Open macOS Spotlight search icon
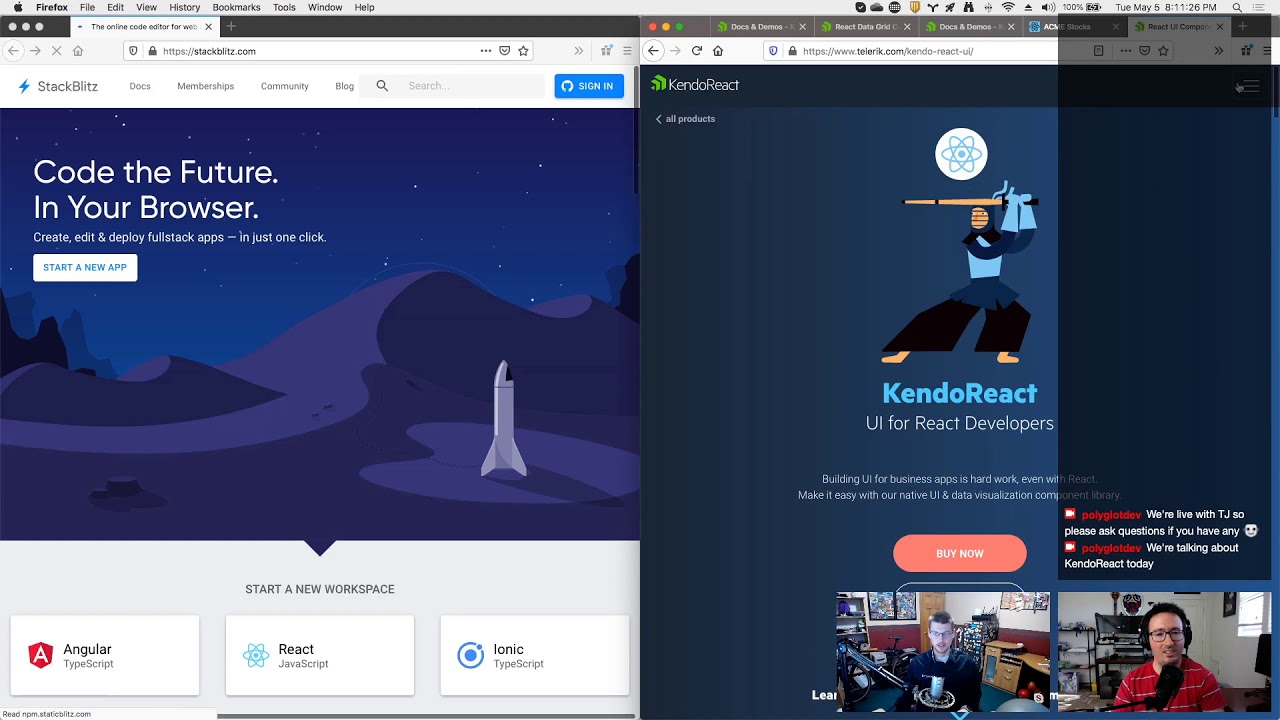This screenshot has height=720, width=1280. (1238, 7)
